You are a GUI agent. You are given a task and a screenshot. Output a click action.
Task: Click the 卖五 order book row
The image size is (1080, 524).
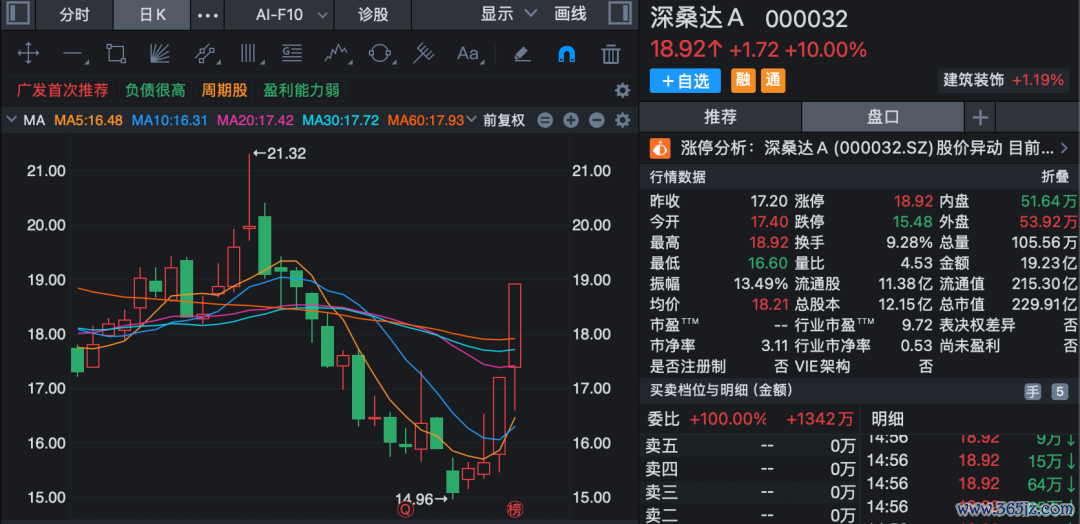(x=750, y=446)
